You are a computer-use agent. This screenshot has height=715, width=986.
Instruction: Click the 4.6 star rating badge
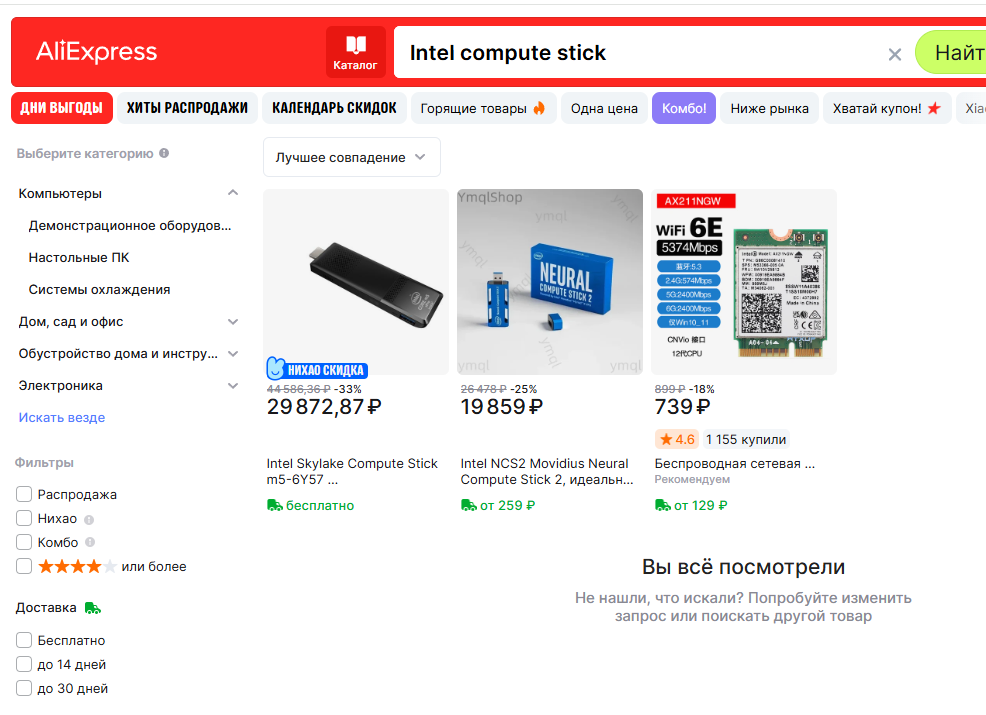tap(676, 439)
